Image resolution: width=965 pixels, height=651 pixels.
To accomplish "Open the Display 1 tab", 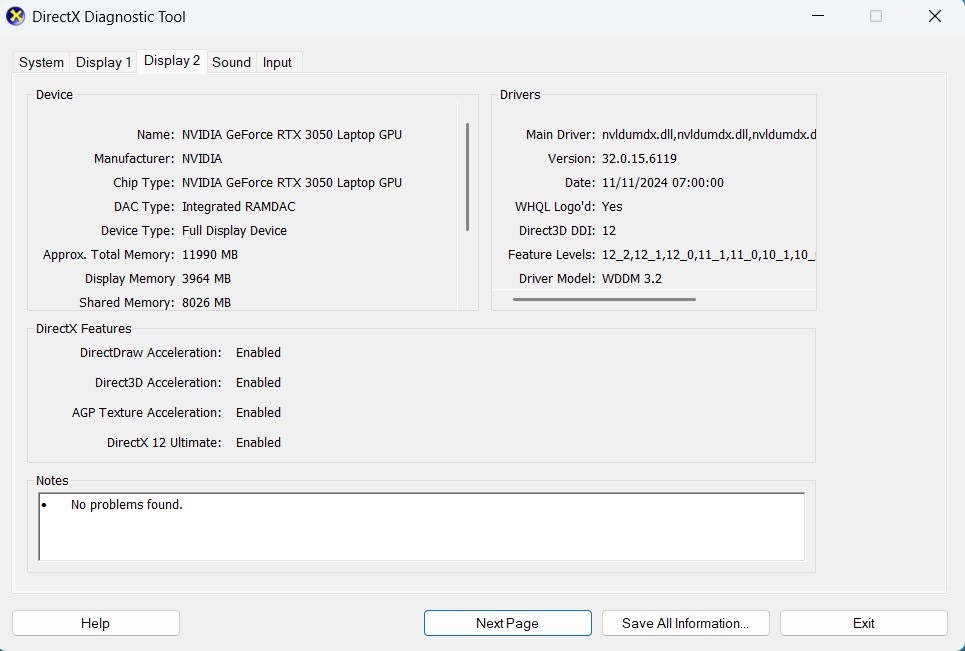I will pyautogui.click(x=103, y=62).
